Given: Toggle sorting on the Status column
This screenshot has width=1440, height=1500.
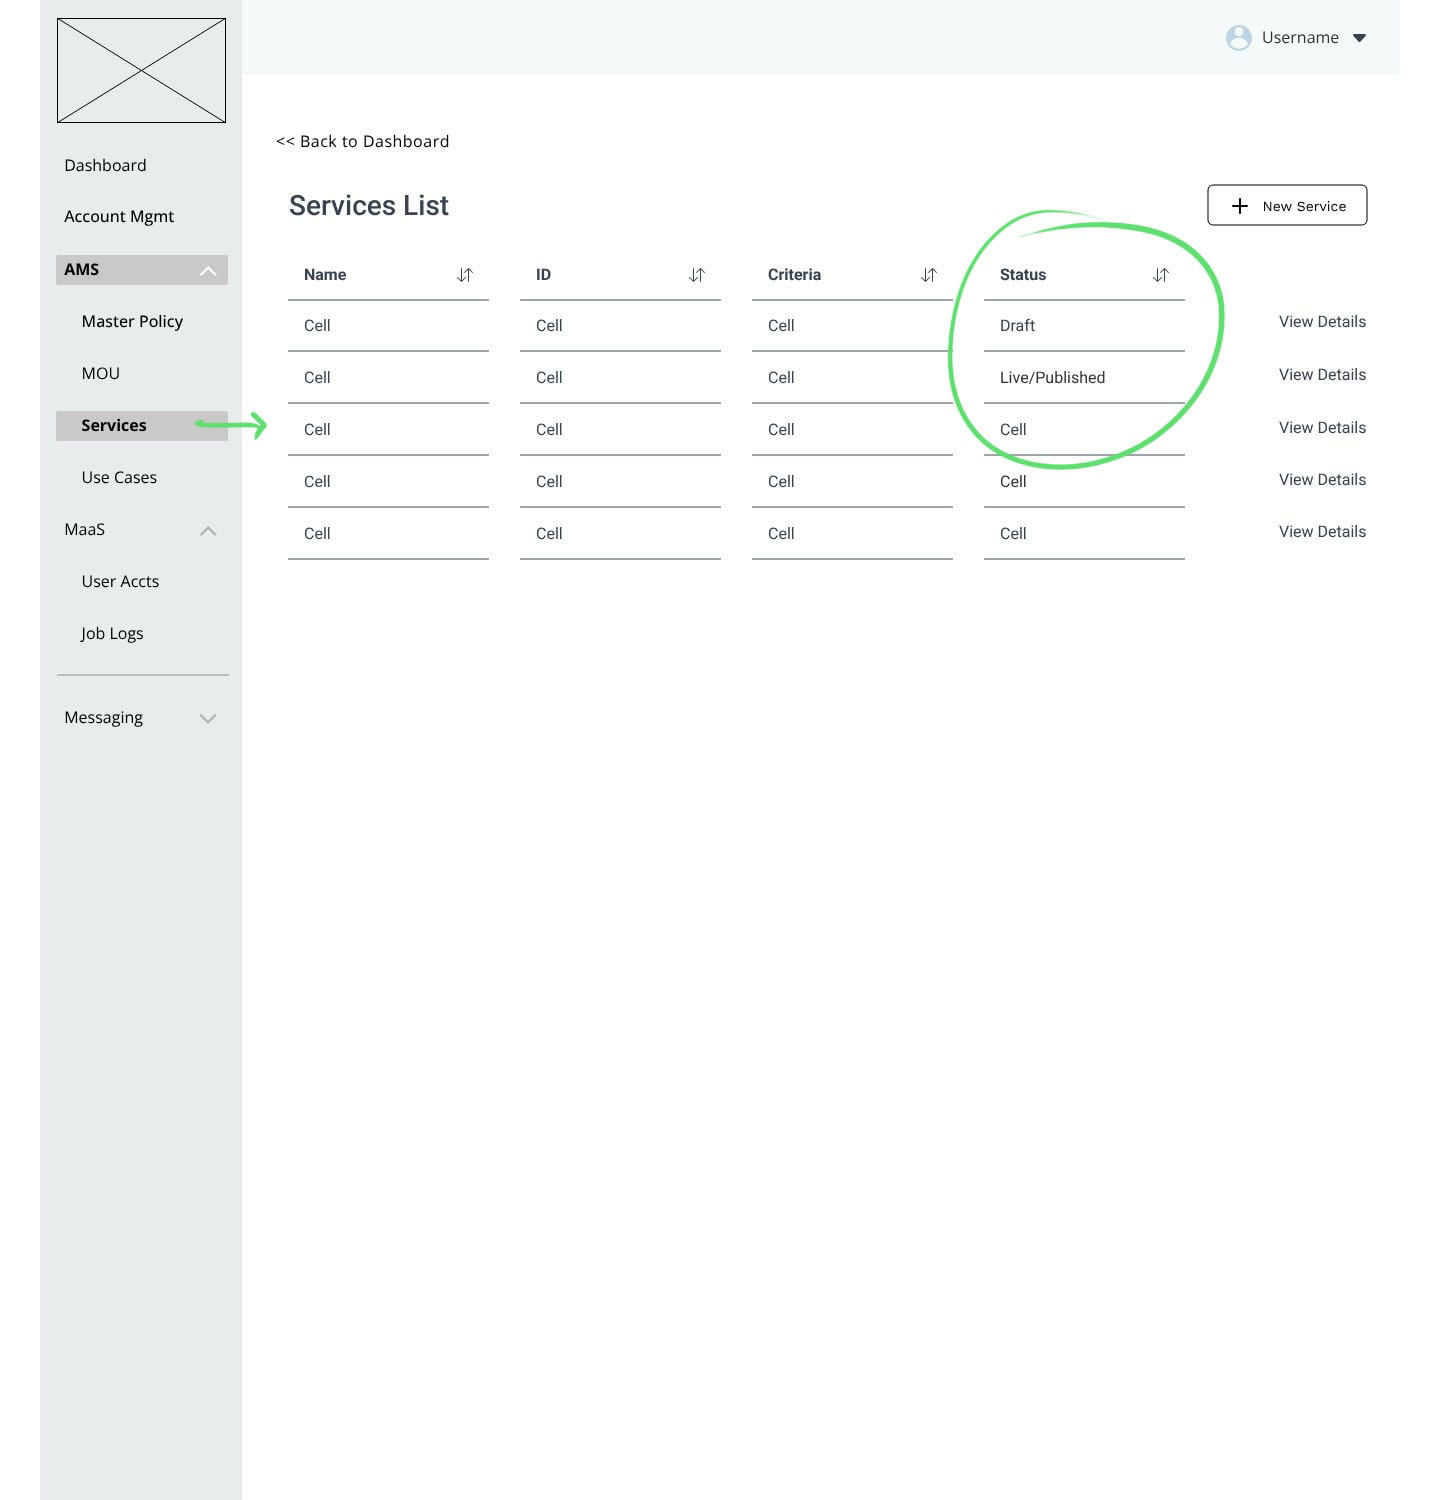Looking at the screenshot, I should (x=1160, y=274).
